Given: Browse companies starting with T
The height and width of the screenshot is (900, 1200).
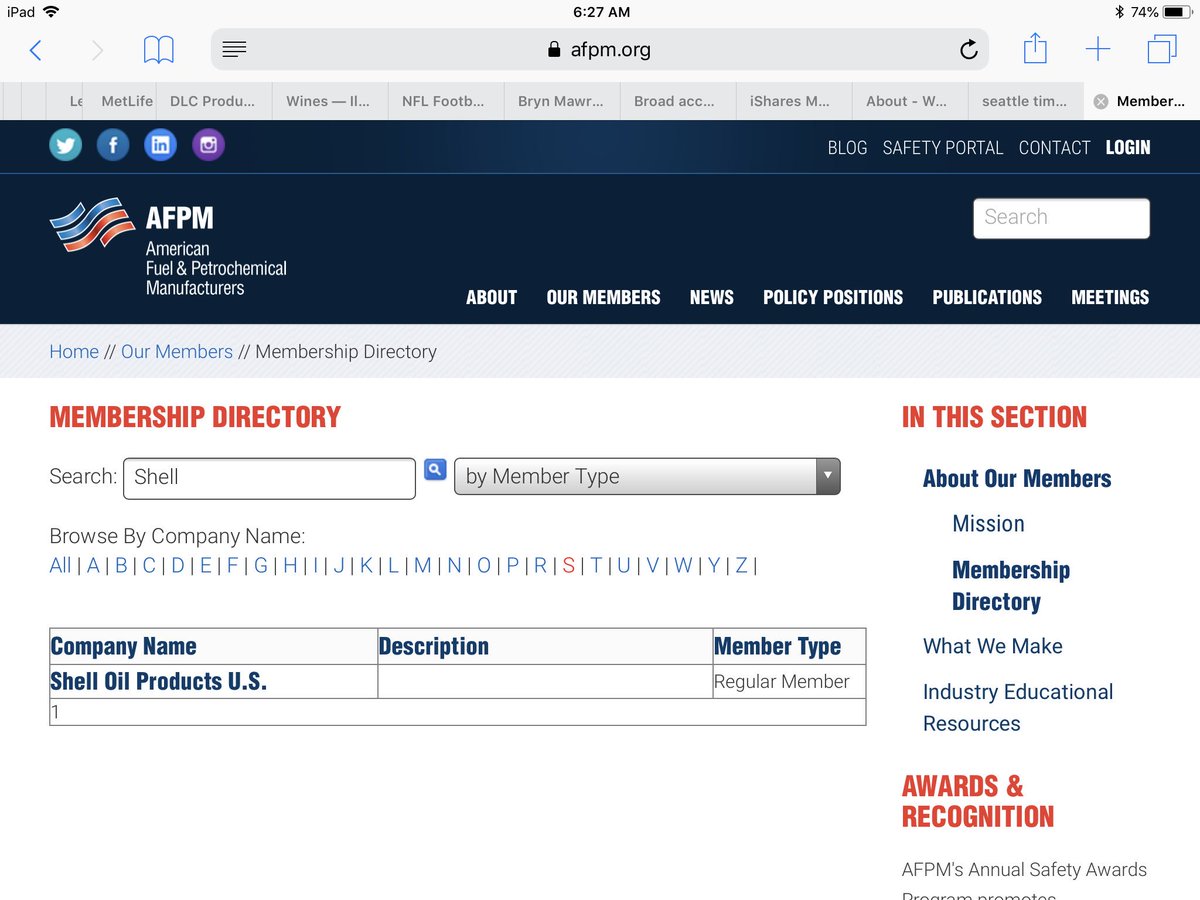Looking at the screenshot, I should pos(596,565).
